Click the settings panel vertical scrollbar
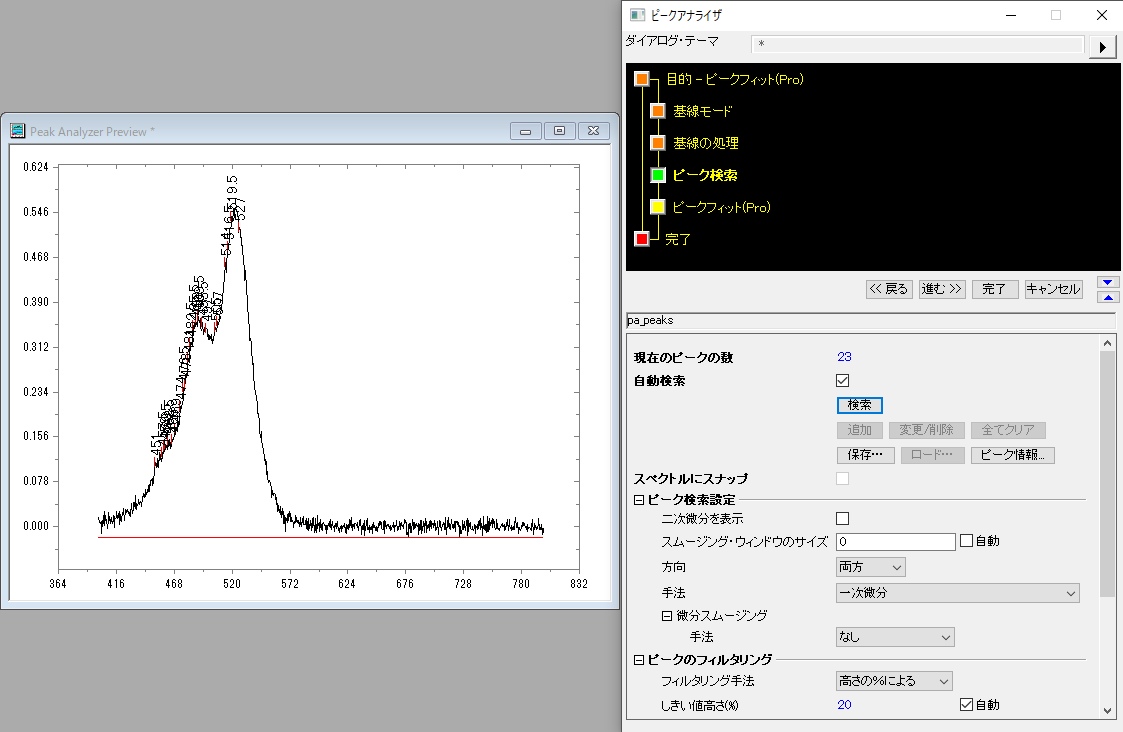 1107,470
